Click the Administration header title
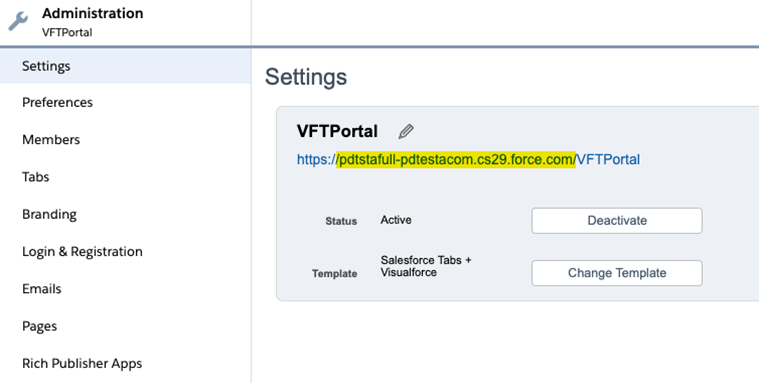Screen dimensions: 759x383 coord(92,14)
